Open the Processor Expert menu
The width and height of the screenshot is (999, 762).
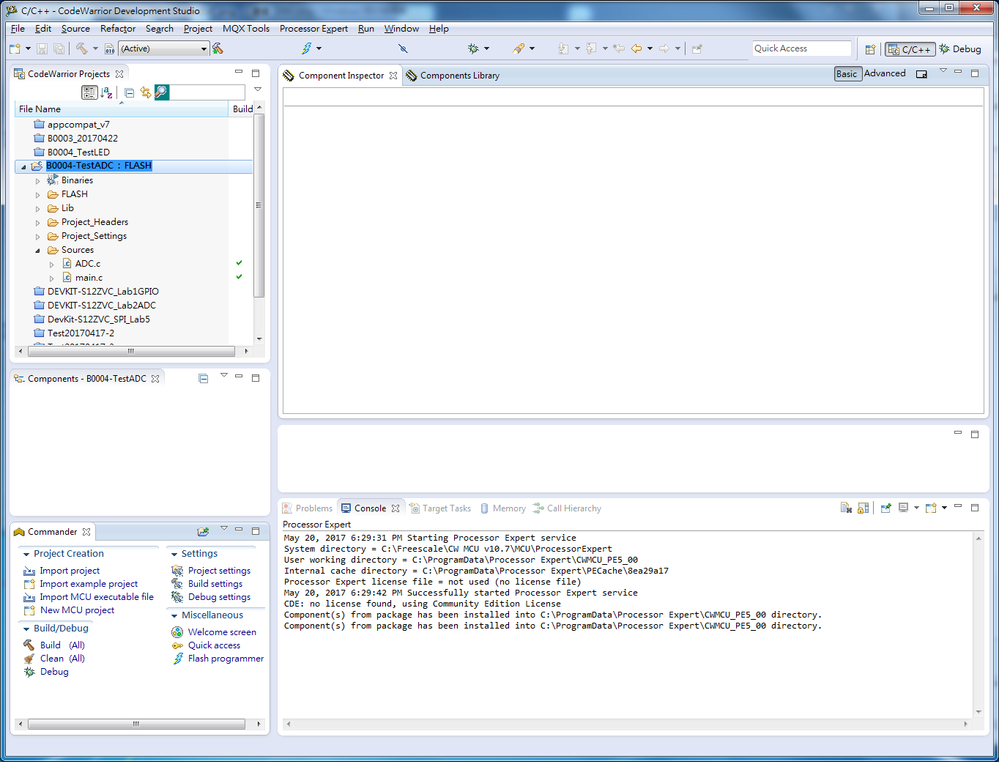tap(313, 29)
